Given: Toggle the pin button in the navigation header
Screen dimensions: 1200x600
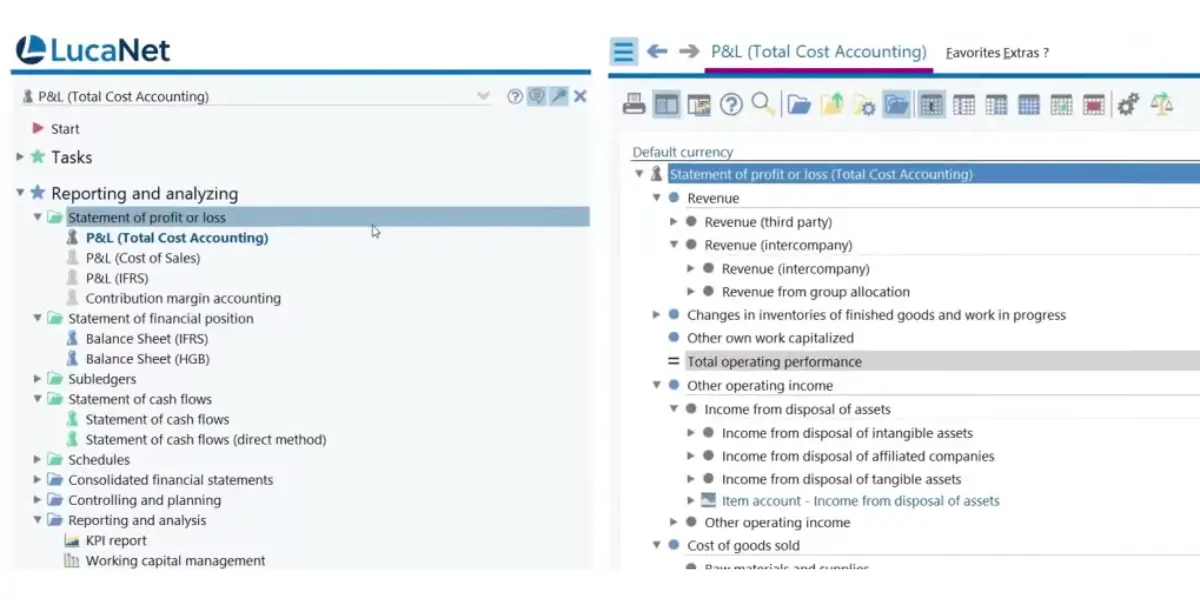Looking at the screenshot, I should click(x=558, y=96).
